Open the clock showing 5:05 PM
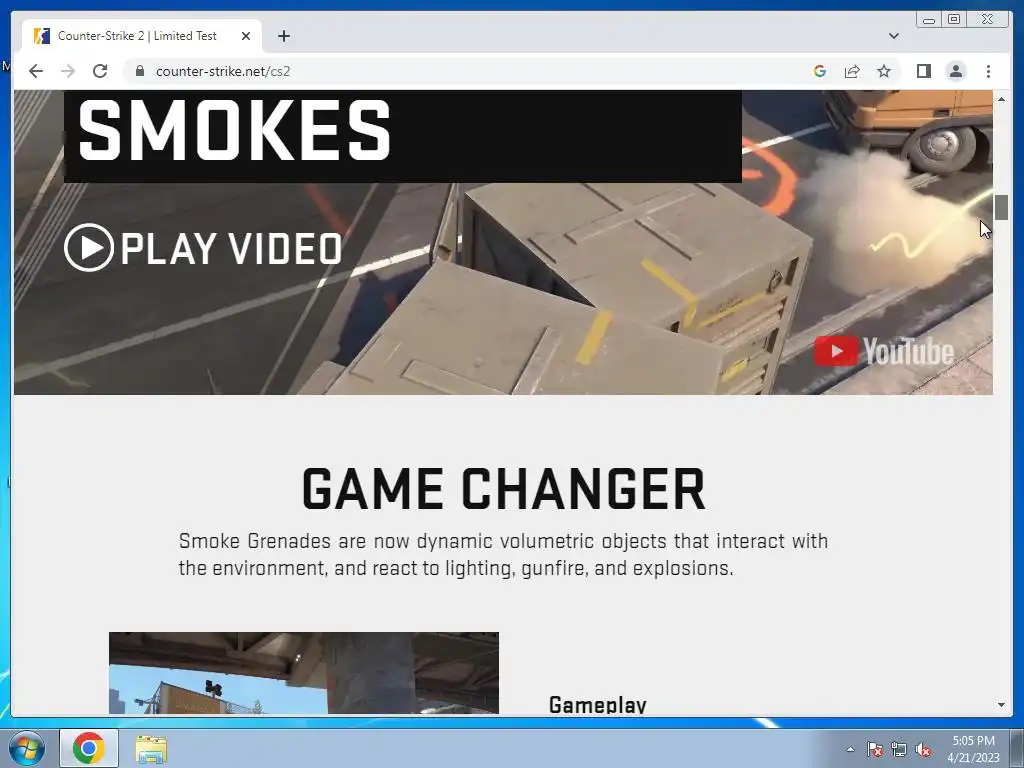This screenshot has width=1024, height=768. coord(974,749)
